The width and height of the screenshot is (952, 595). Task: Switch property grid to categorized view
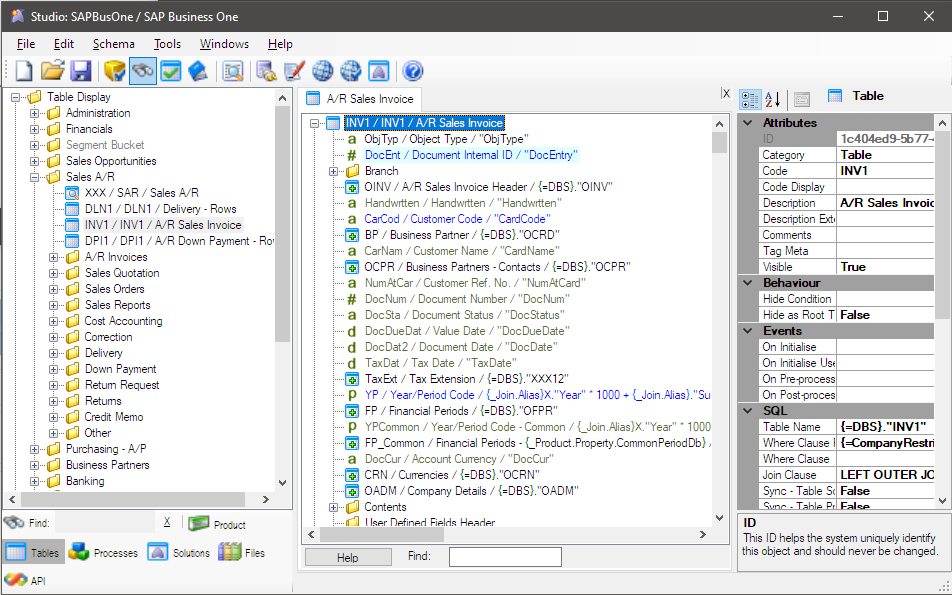coord(750,100)
